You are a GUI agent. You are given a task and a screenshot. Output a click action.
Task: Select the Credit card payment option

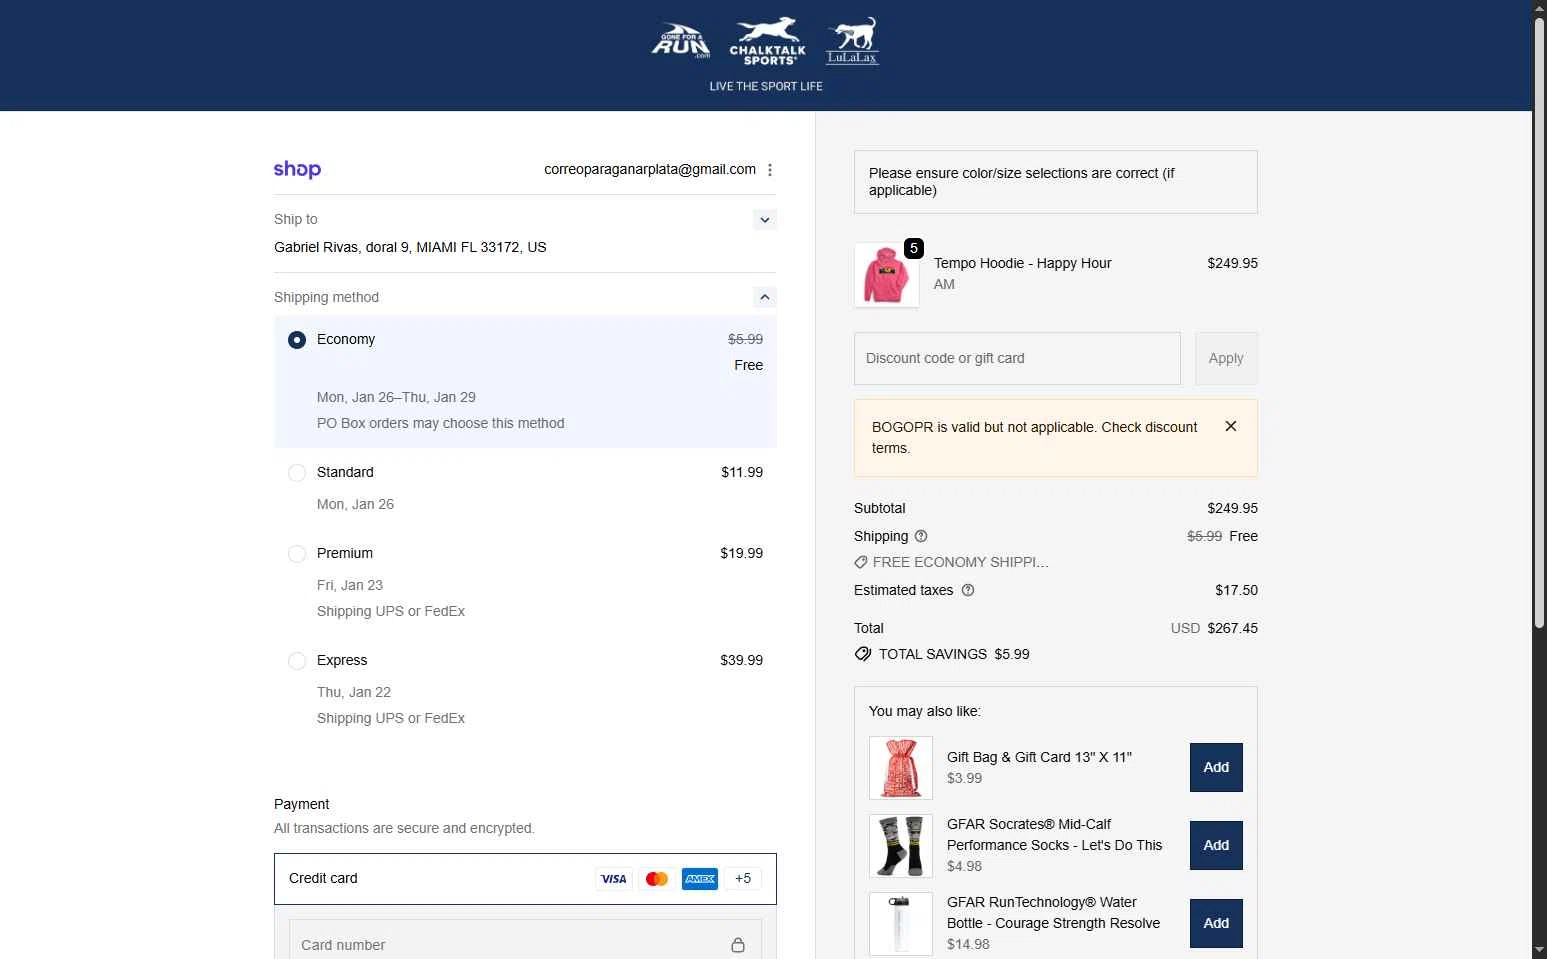coord(525,879)
